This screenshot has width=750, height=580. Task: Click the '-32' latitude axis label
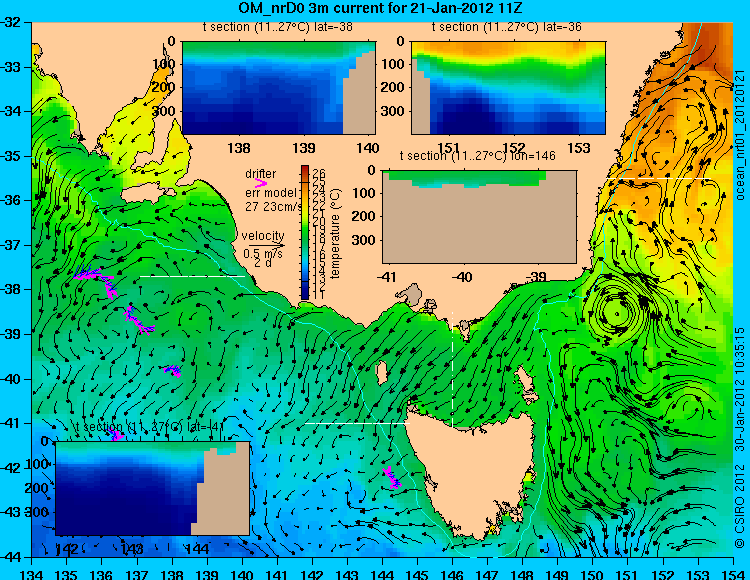coord(11,22)
